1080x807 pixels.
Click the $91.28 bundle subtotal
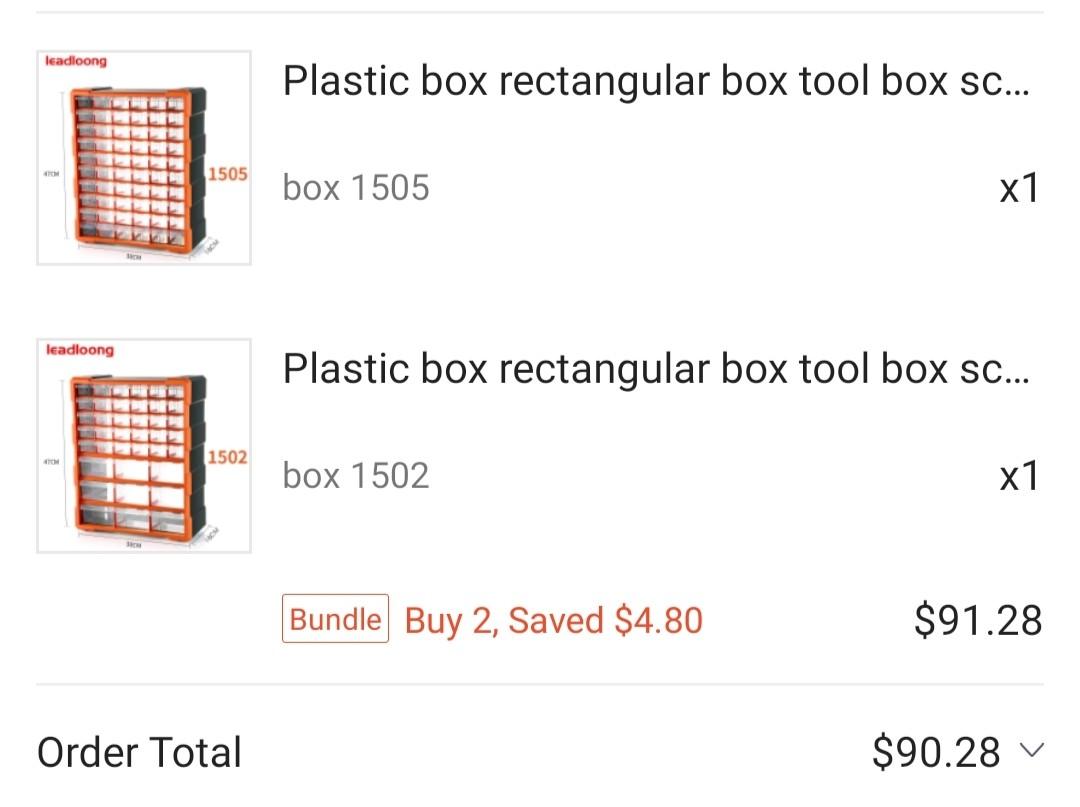(x=978, y=620)
